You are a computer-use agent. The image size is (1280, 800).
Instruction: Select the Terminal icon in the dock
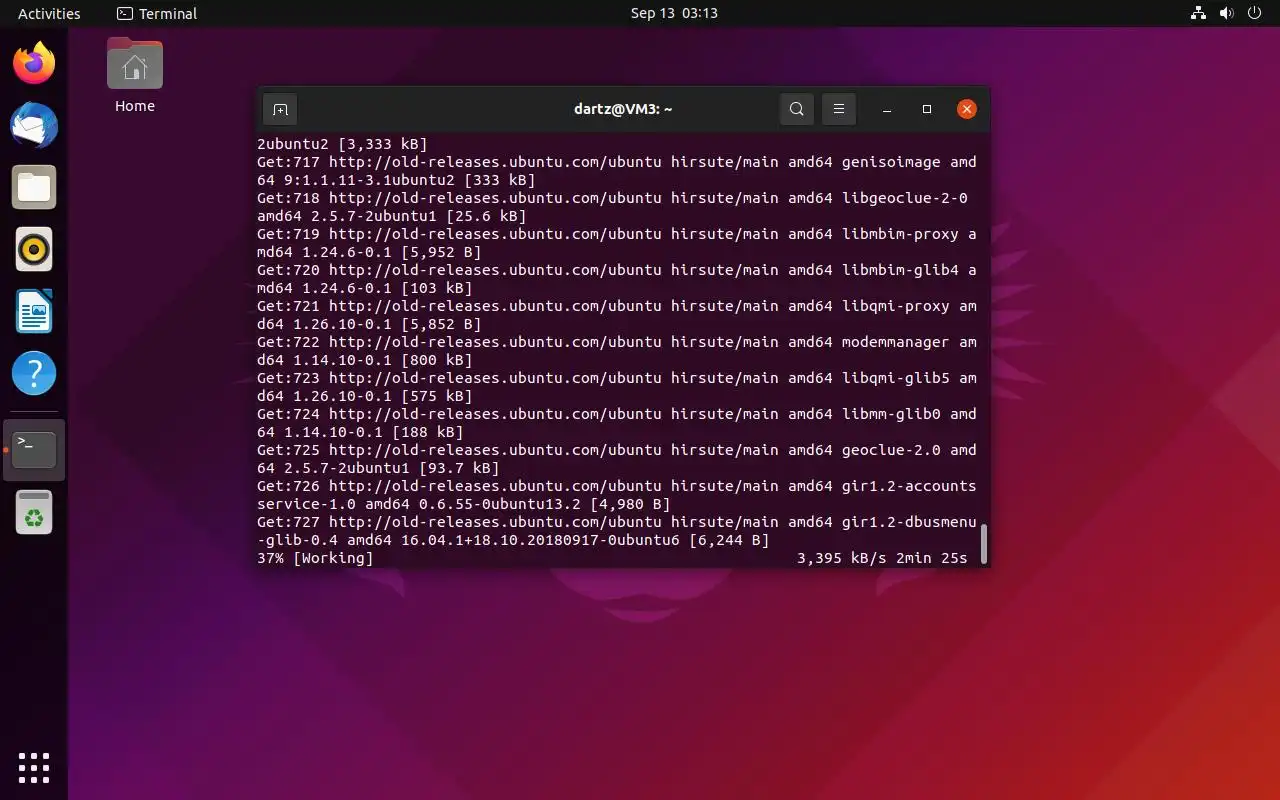click(34, 450)
